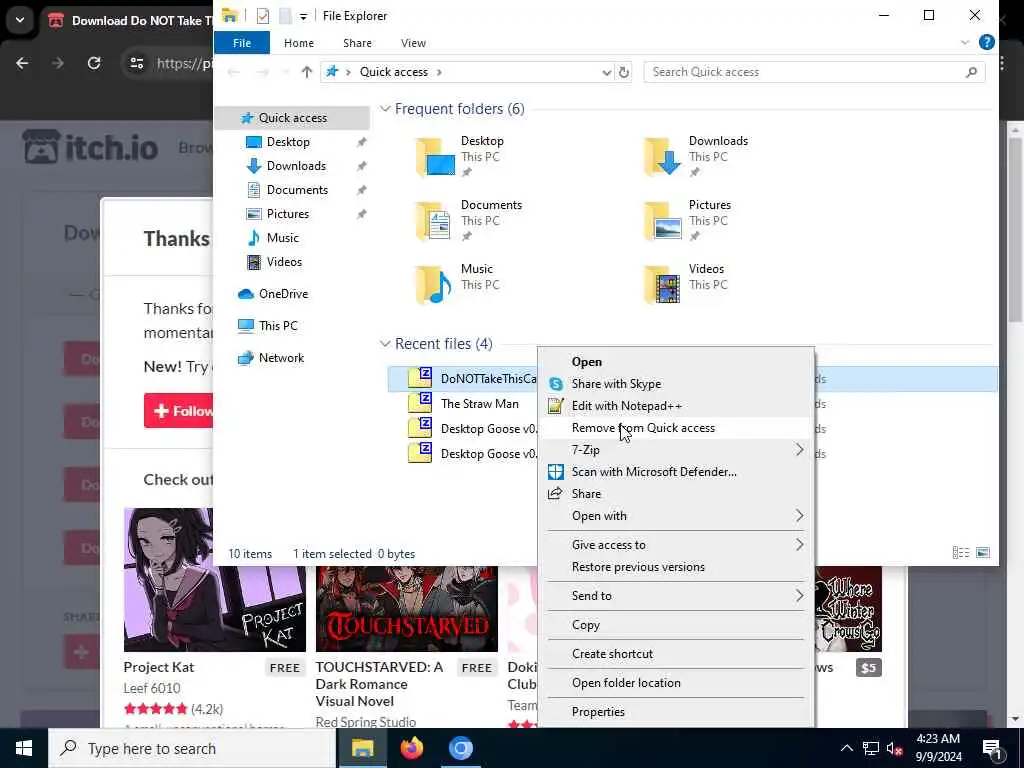
Task: Open the Pictures folder in Frequent folders
Action: [688, 221]
